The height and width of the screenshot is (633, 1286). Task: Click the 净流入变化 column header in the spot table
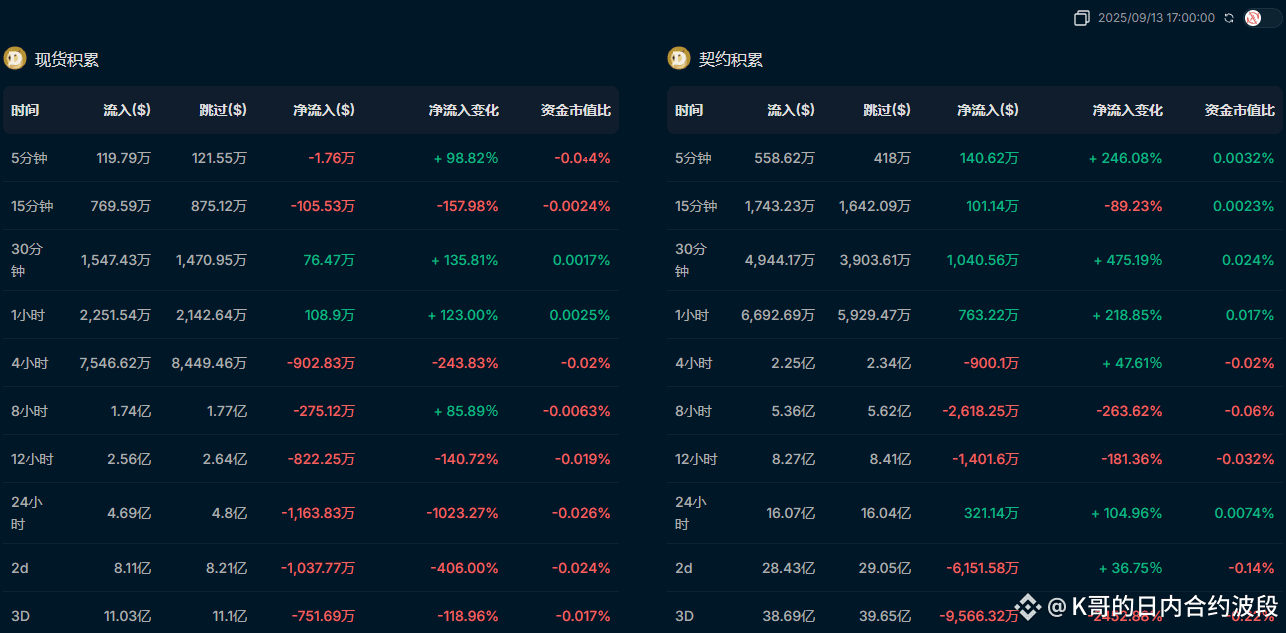(464, 110)
